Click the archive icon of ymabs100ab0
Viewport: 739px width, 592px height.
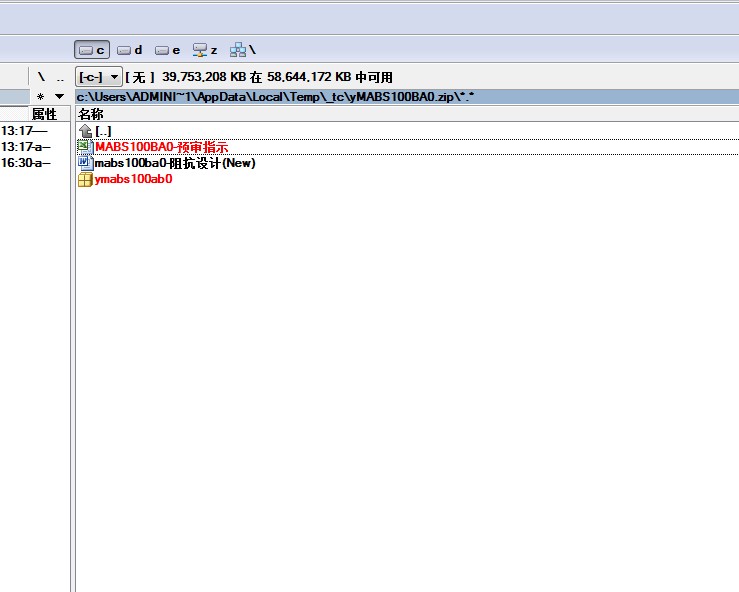click(x=85, y=179)
